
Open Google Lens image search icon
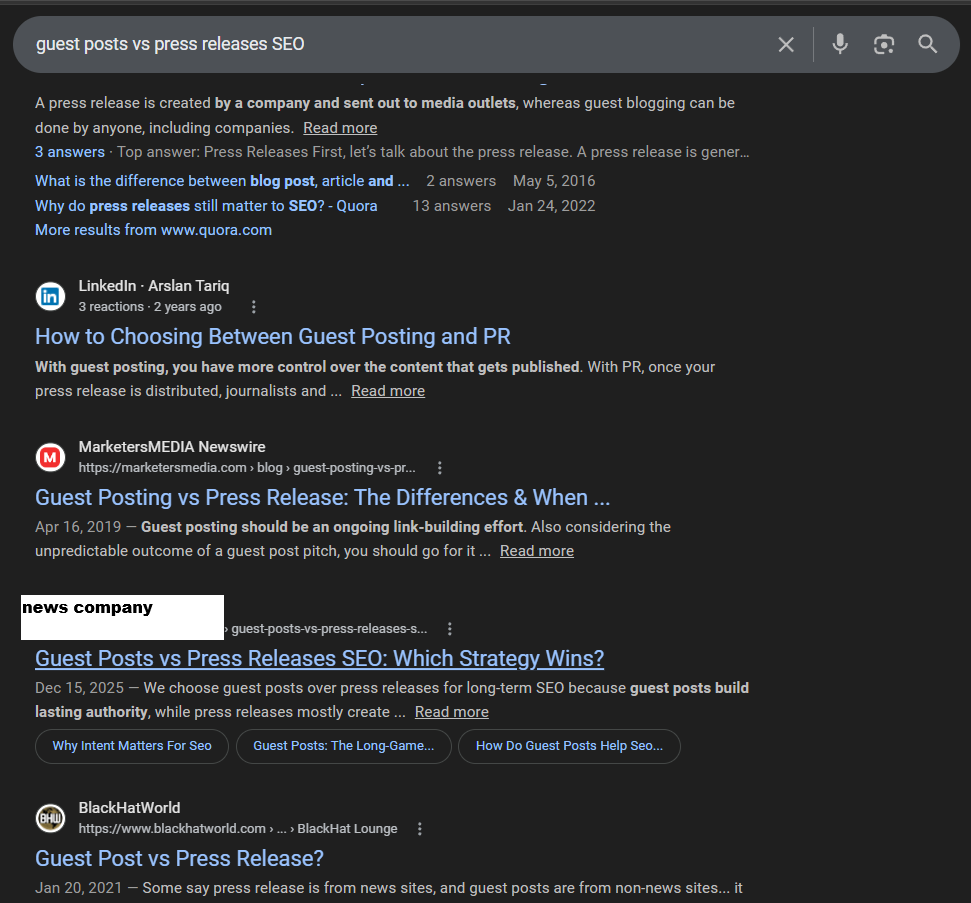click(883, 44)
